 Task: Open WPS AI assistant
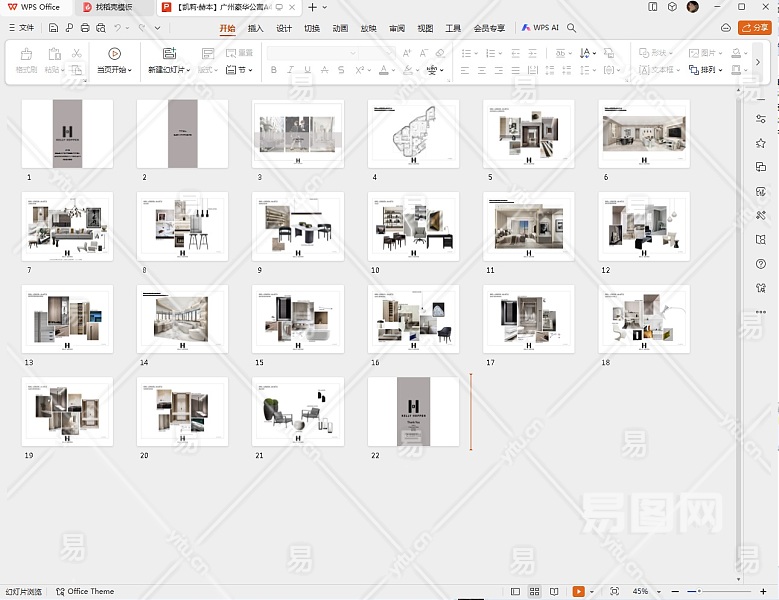click(539, 28)
